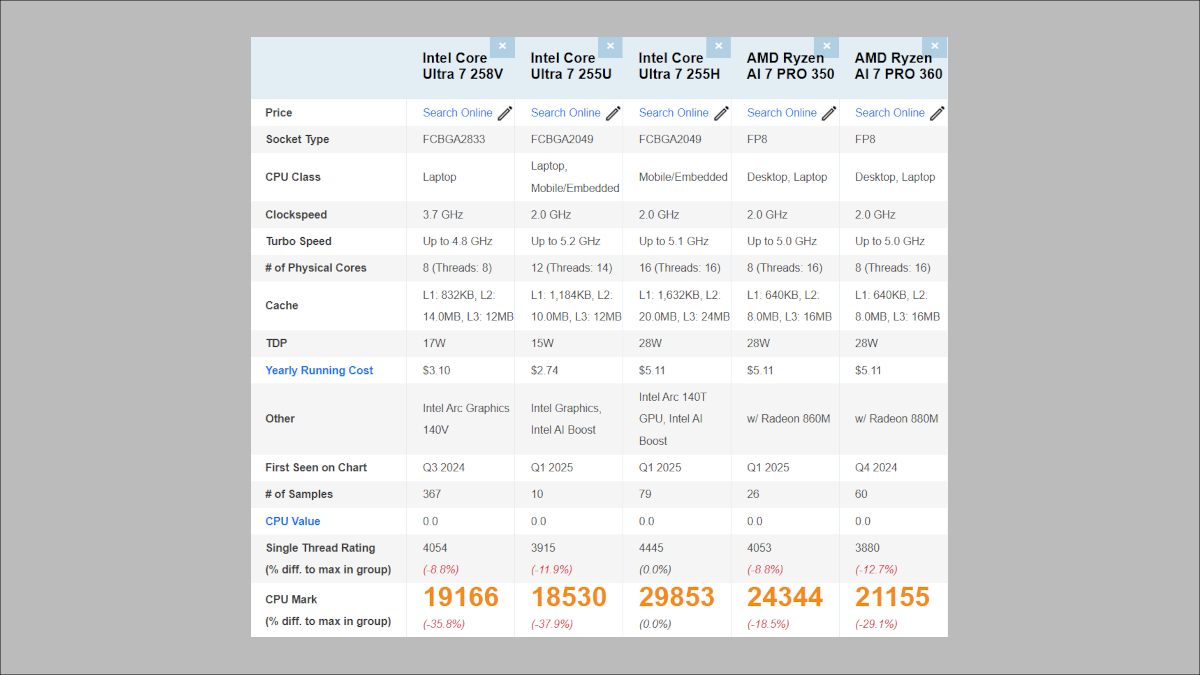This screenshot has width=1200, height=675.
Task: Click Mobile/Embedded CPU class for 255H
Action: click(684, 177)
